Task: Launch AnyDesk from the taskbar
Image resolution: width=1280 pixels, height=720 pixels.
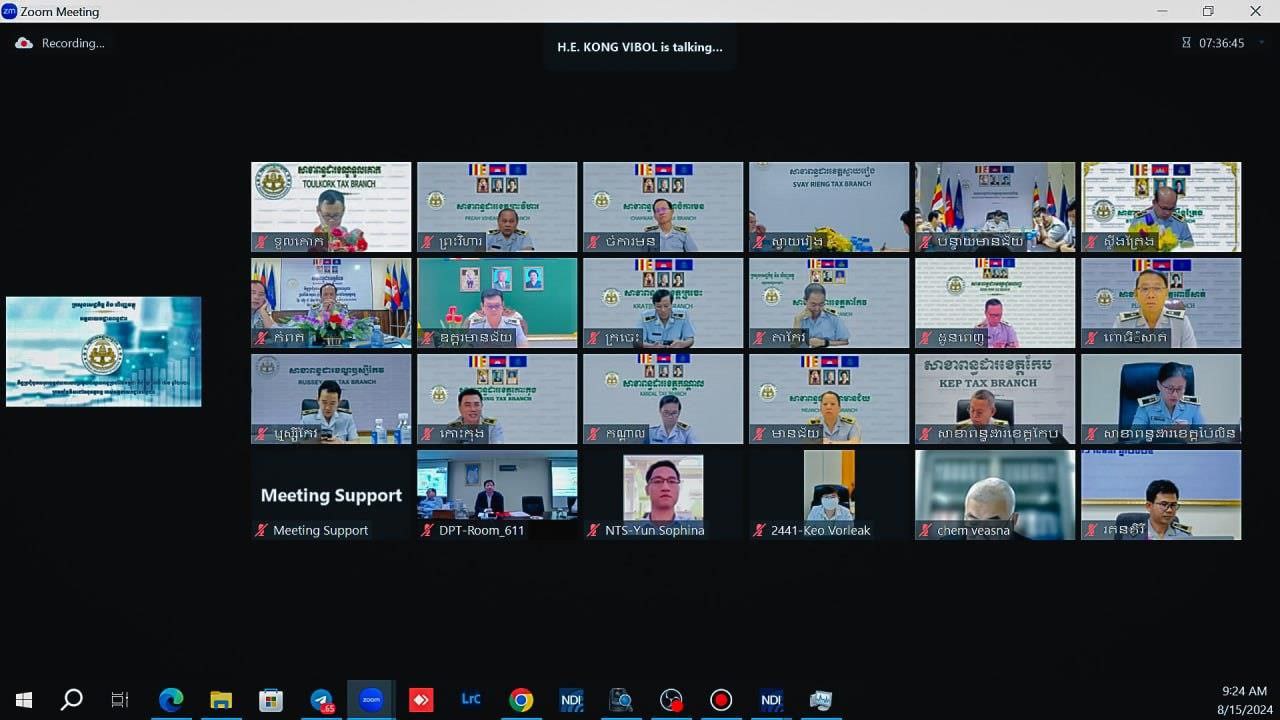Action: tap(421, 700)
